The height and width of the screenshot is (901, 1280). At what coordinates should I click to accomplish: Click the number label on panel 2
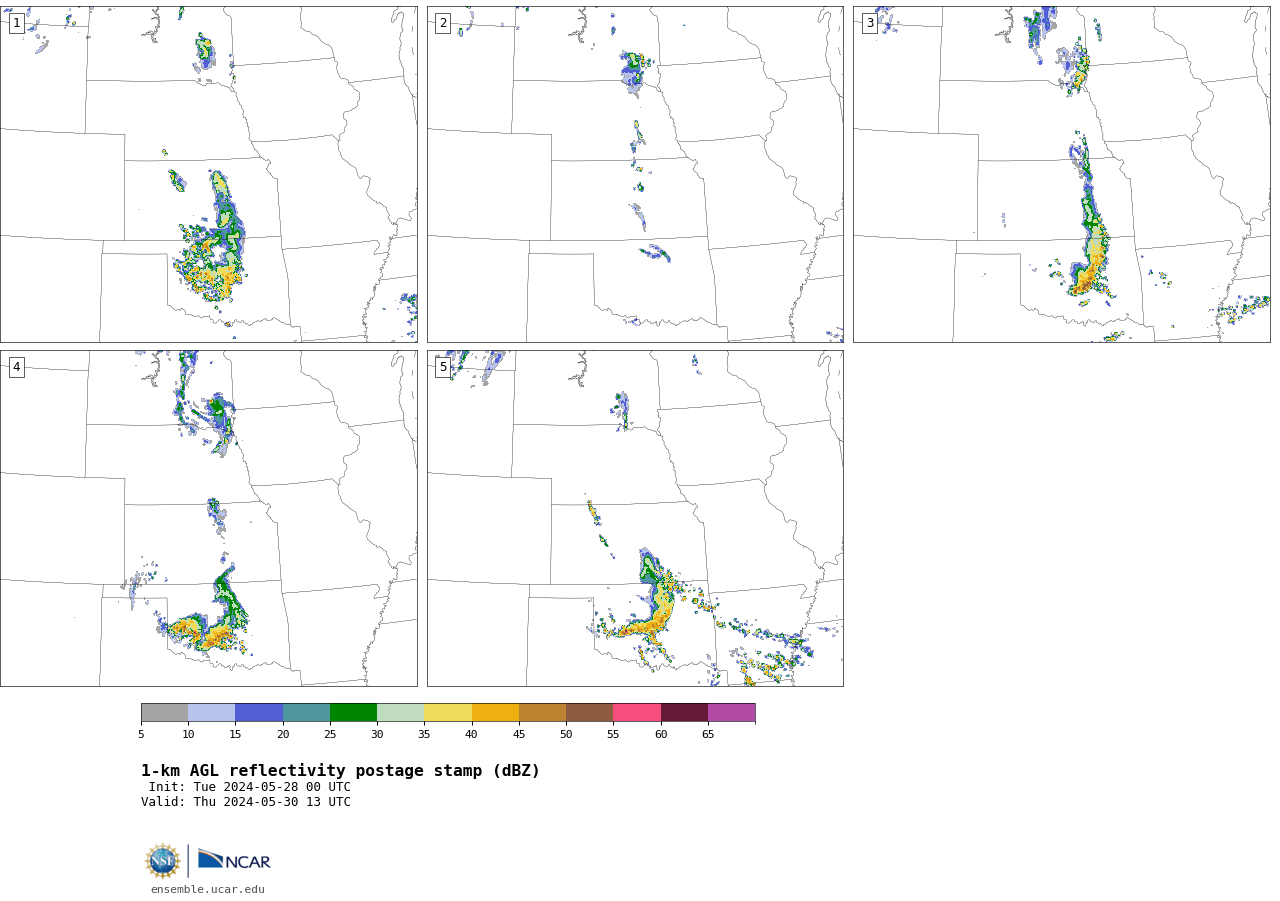[443, 23]
